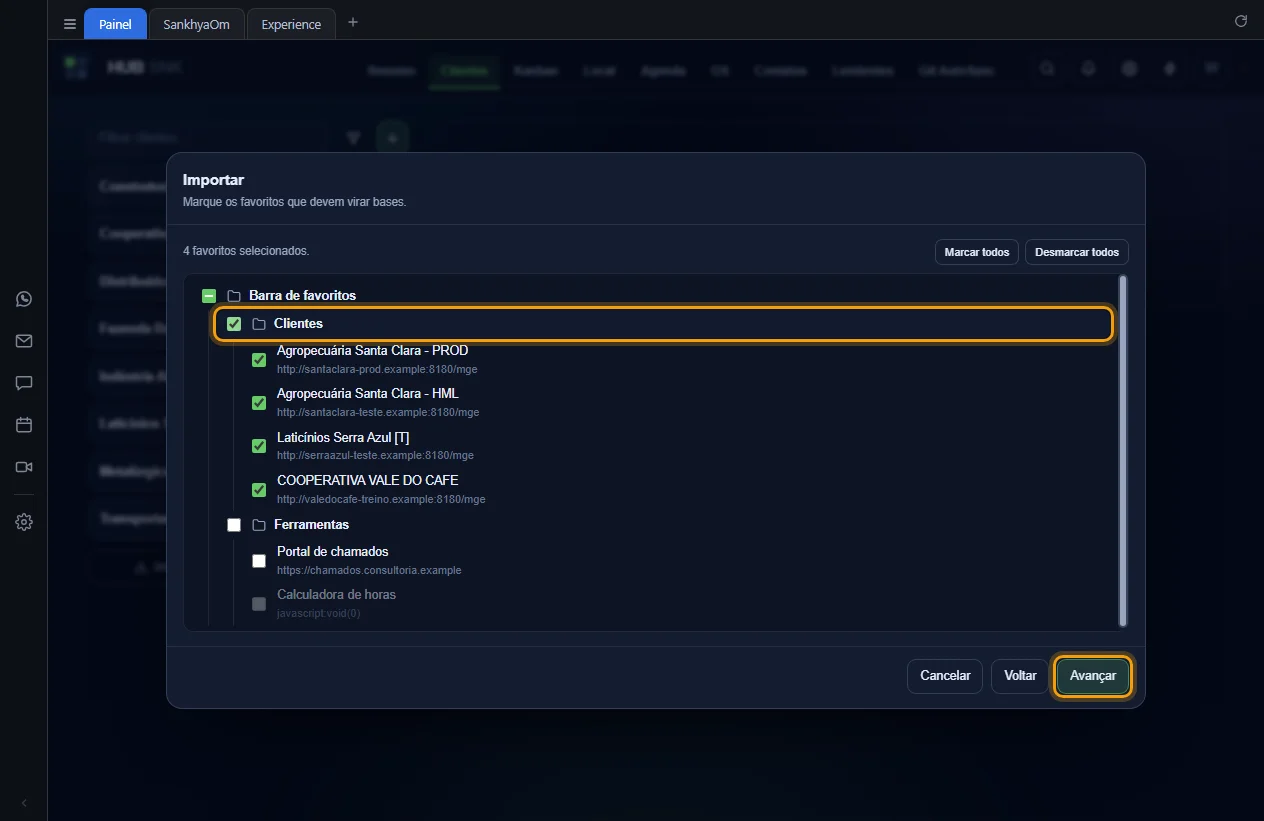Open the WhatsApp sidebar icon

[x=24, y=299]
